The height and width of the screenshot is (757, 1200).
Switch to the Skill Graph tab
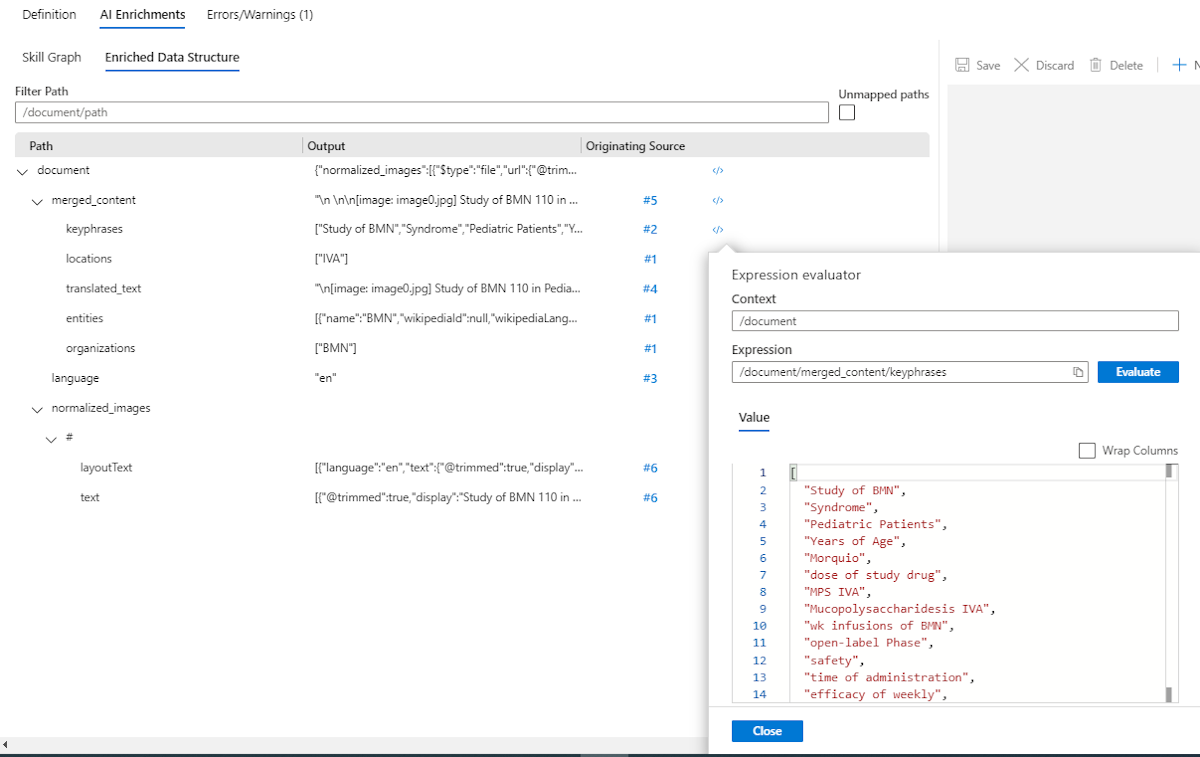pos(52,57)
